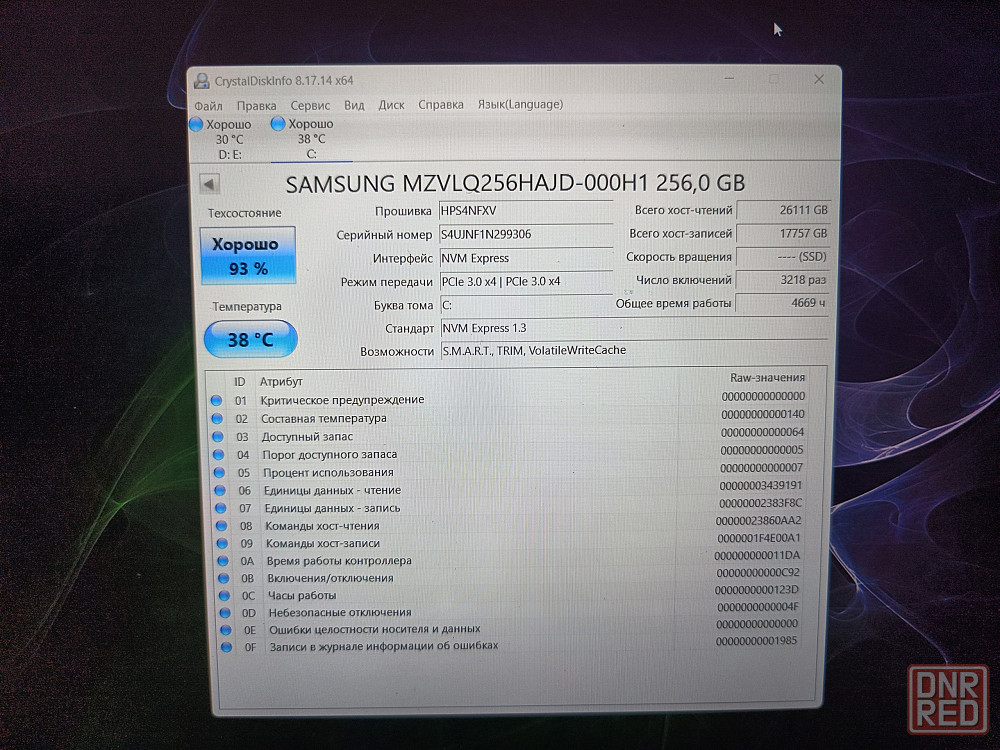Open the Вид menu
The image size is (1000, 750).
point(354,105)
